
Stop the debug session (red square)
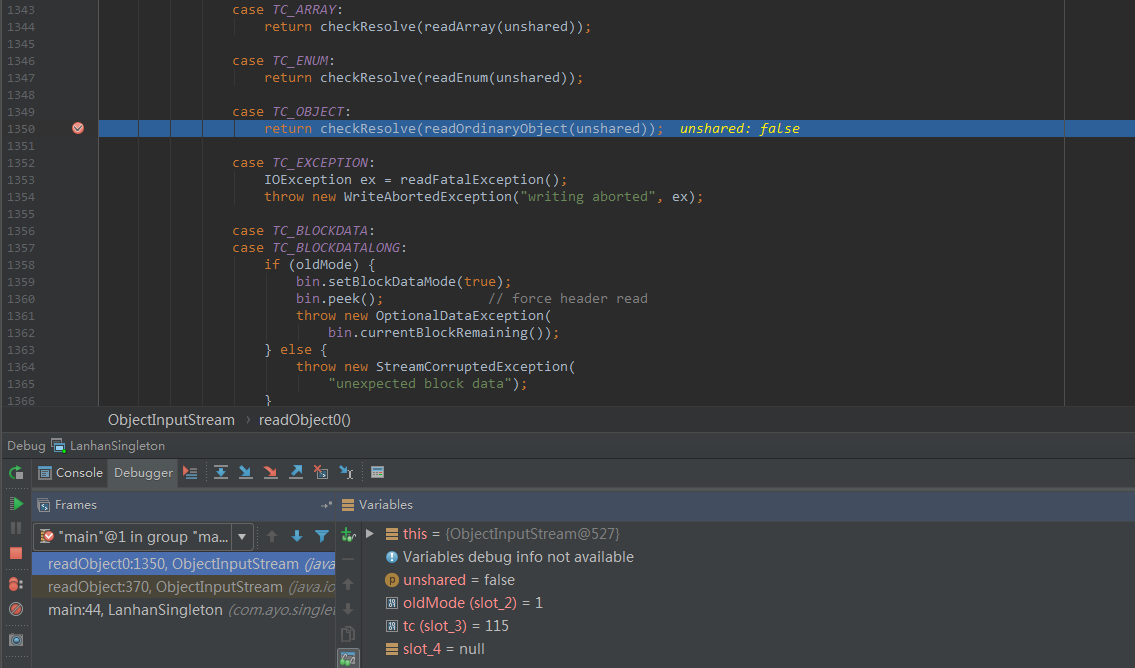16,553
